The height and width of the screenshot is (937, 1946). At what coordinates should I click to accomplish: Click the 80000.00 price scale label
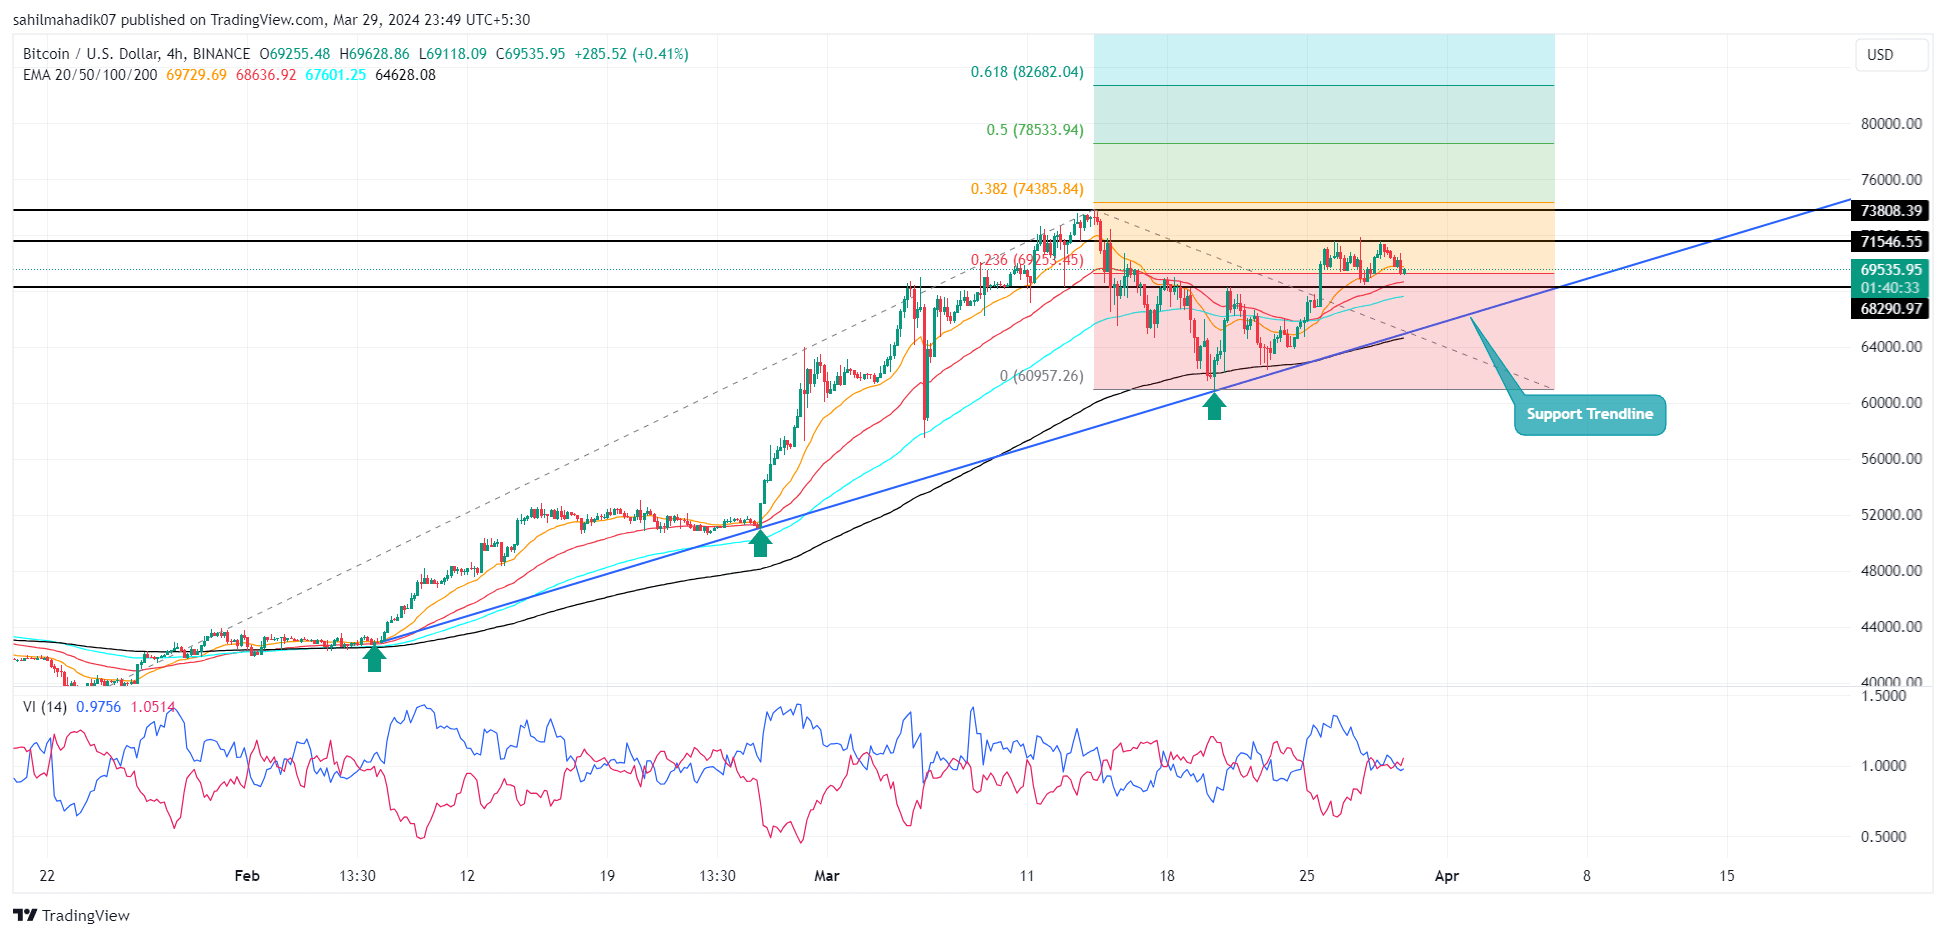tap(1891, 124)
